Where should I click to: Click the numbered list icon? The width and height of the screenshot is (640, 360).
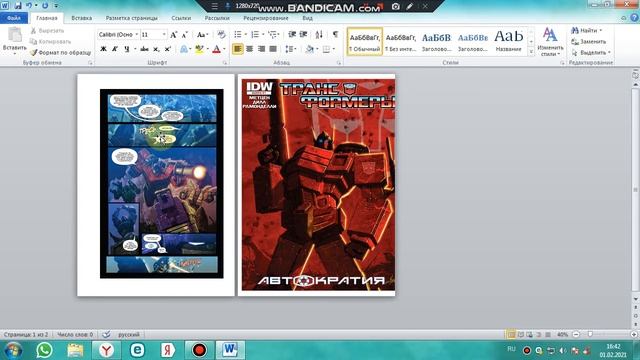coord(255,35)
